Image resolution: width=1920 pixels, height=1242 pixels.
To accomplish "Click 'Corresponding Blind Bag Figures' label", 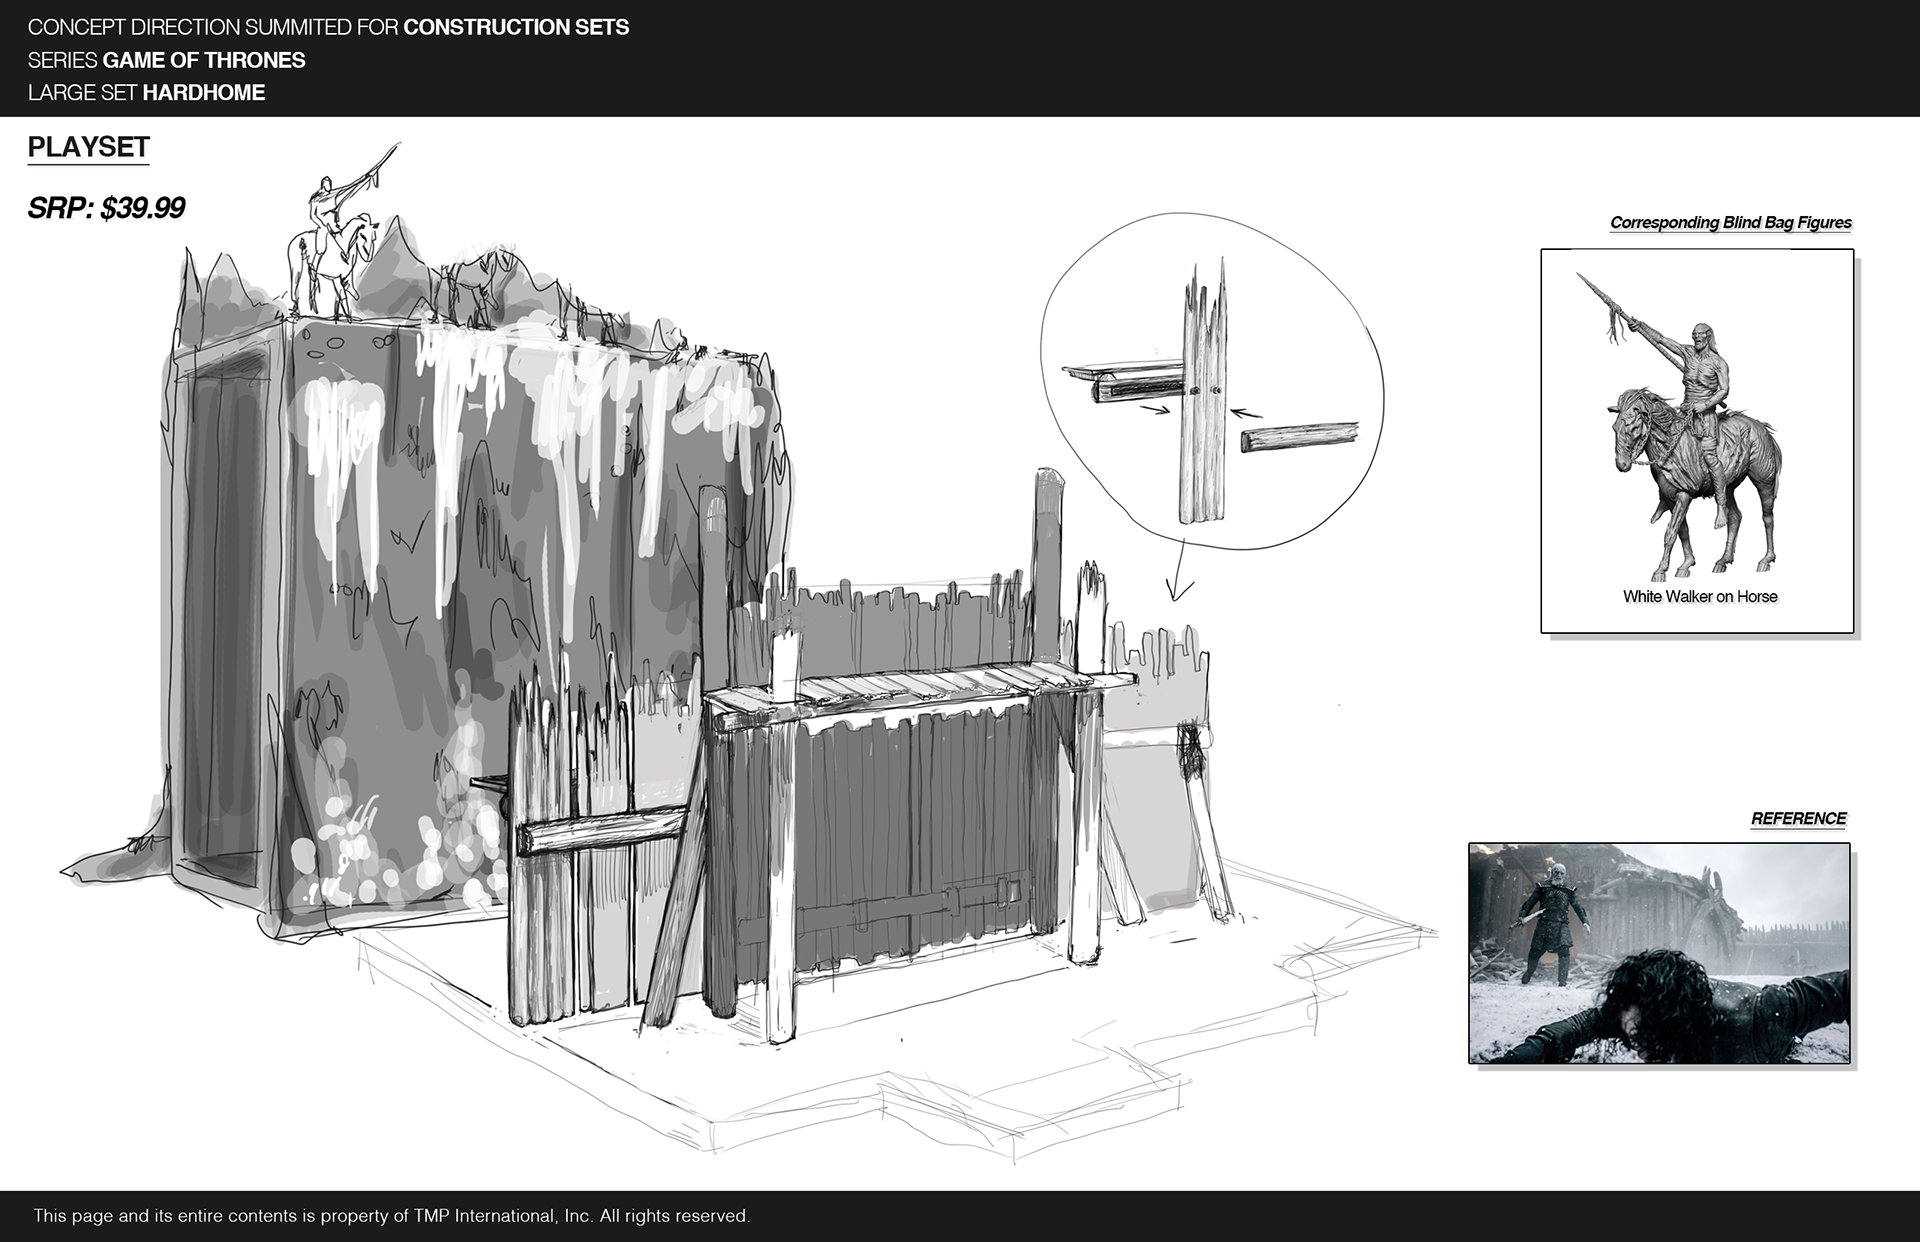I will point(1730,223).
